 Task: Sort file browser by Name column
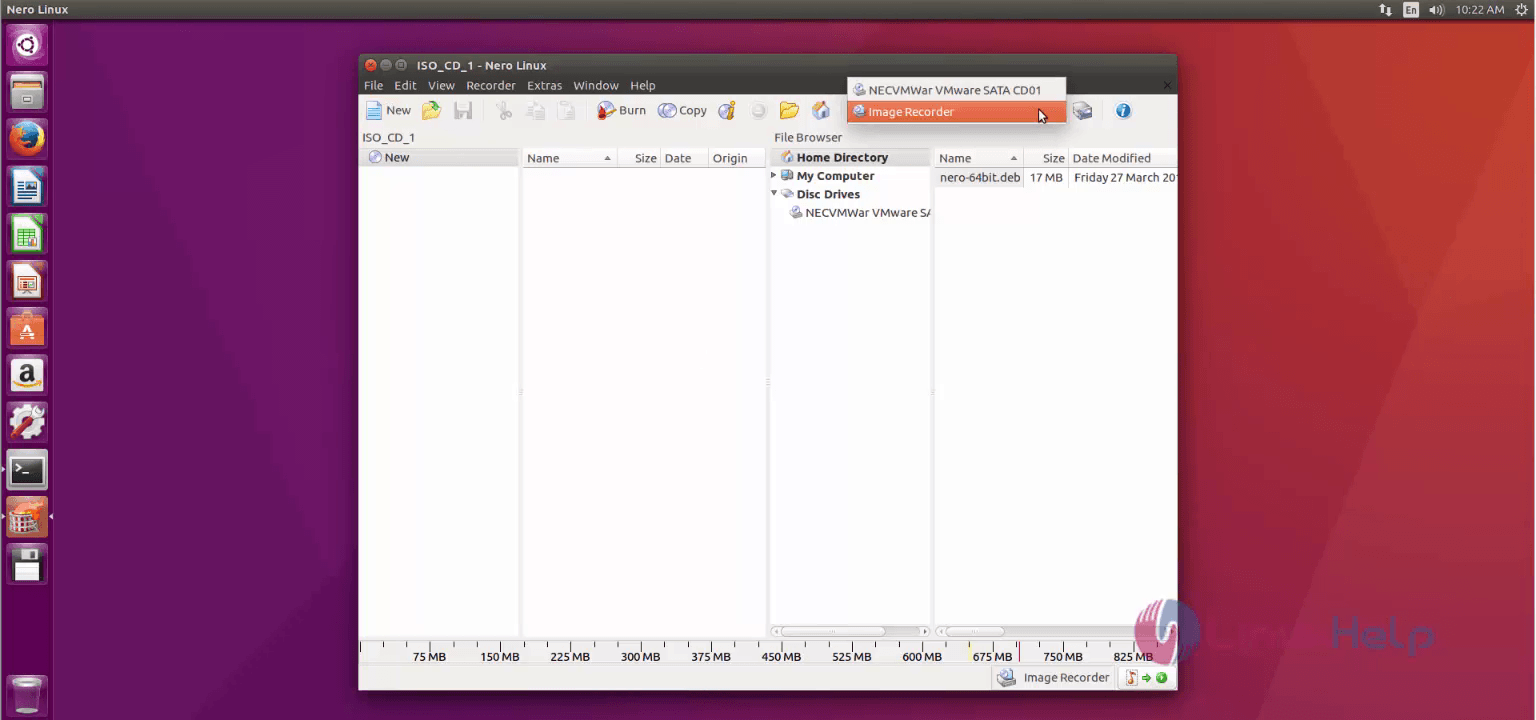pyautogui.click(x=979, y=158)
